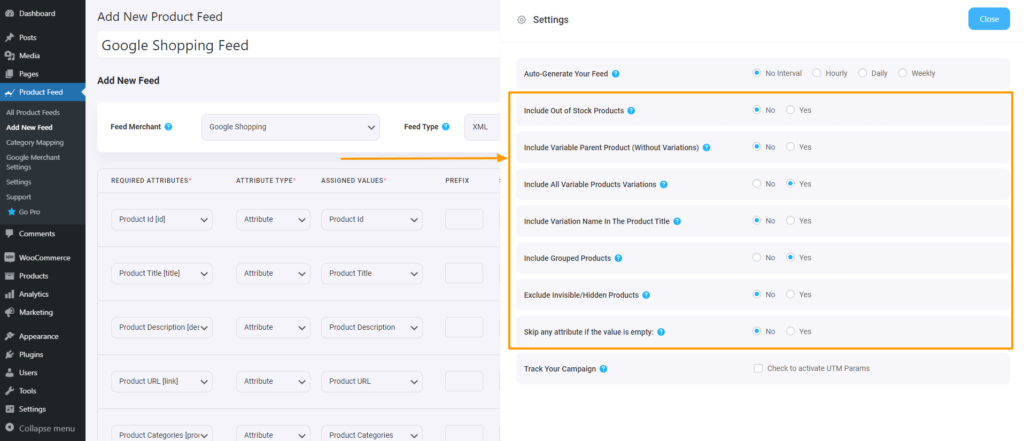Open the Feed Type XML dropdown

coord(483,127)
